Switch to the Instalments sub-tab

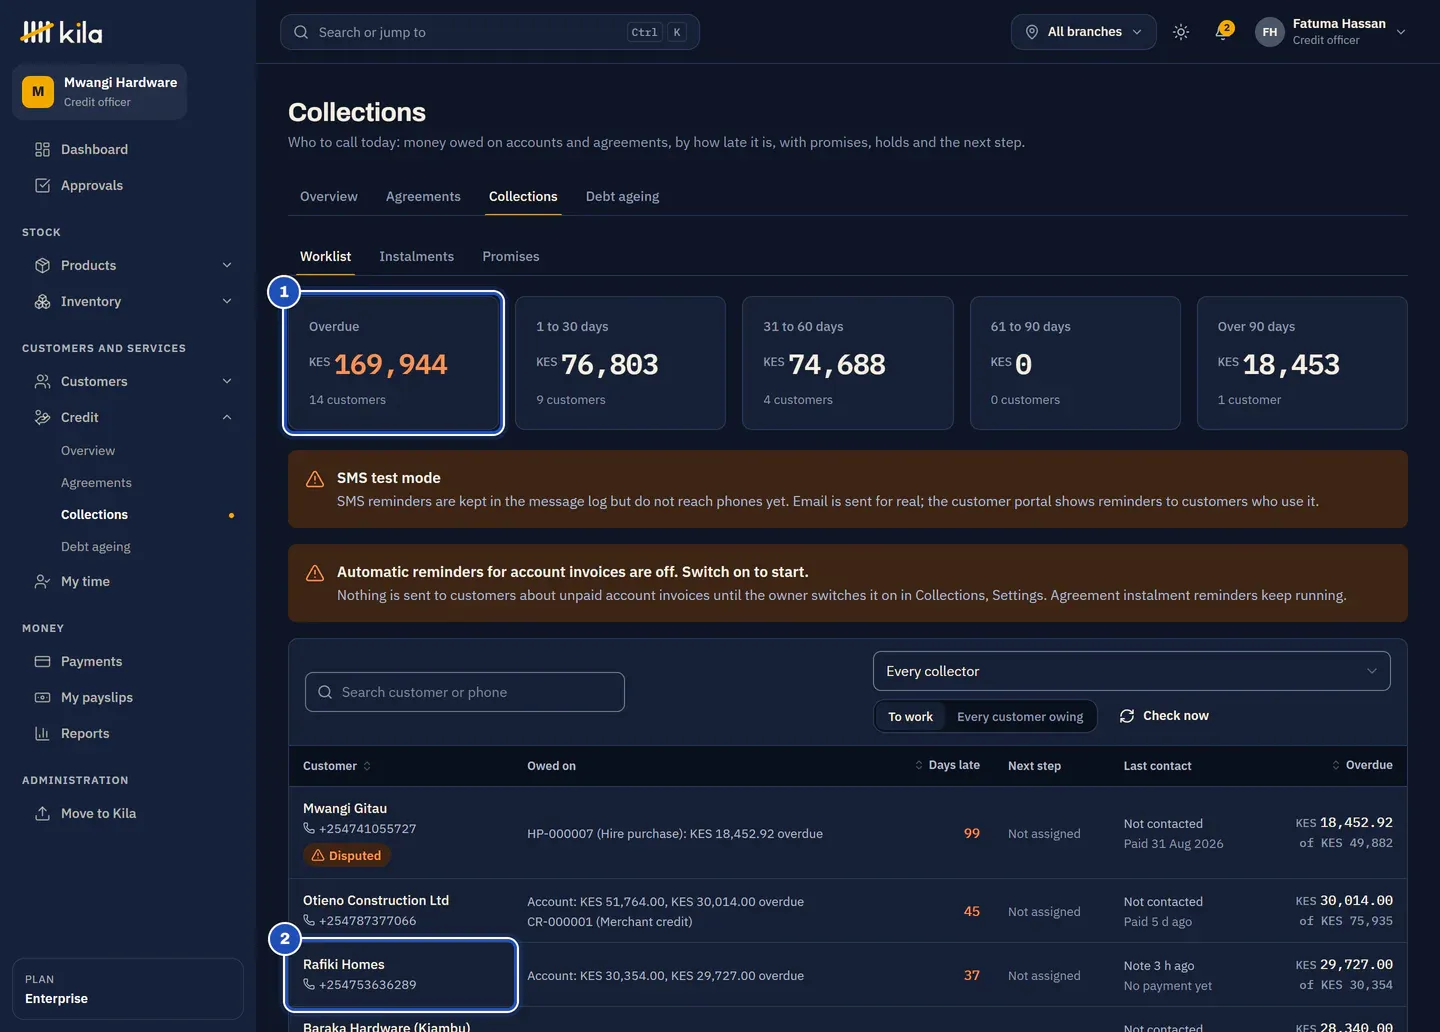click(416, 256)
